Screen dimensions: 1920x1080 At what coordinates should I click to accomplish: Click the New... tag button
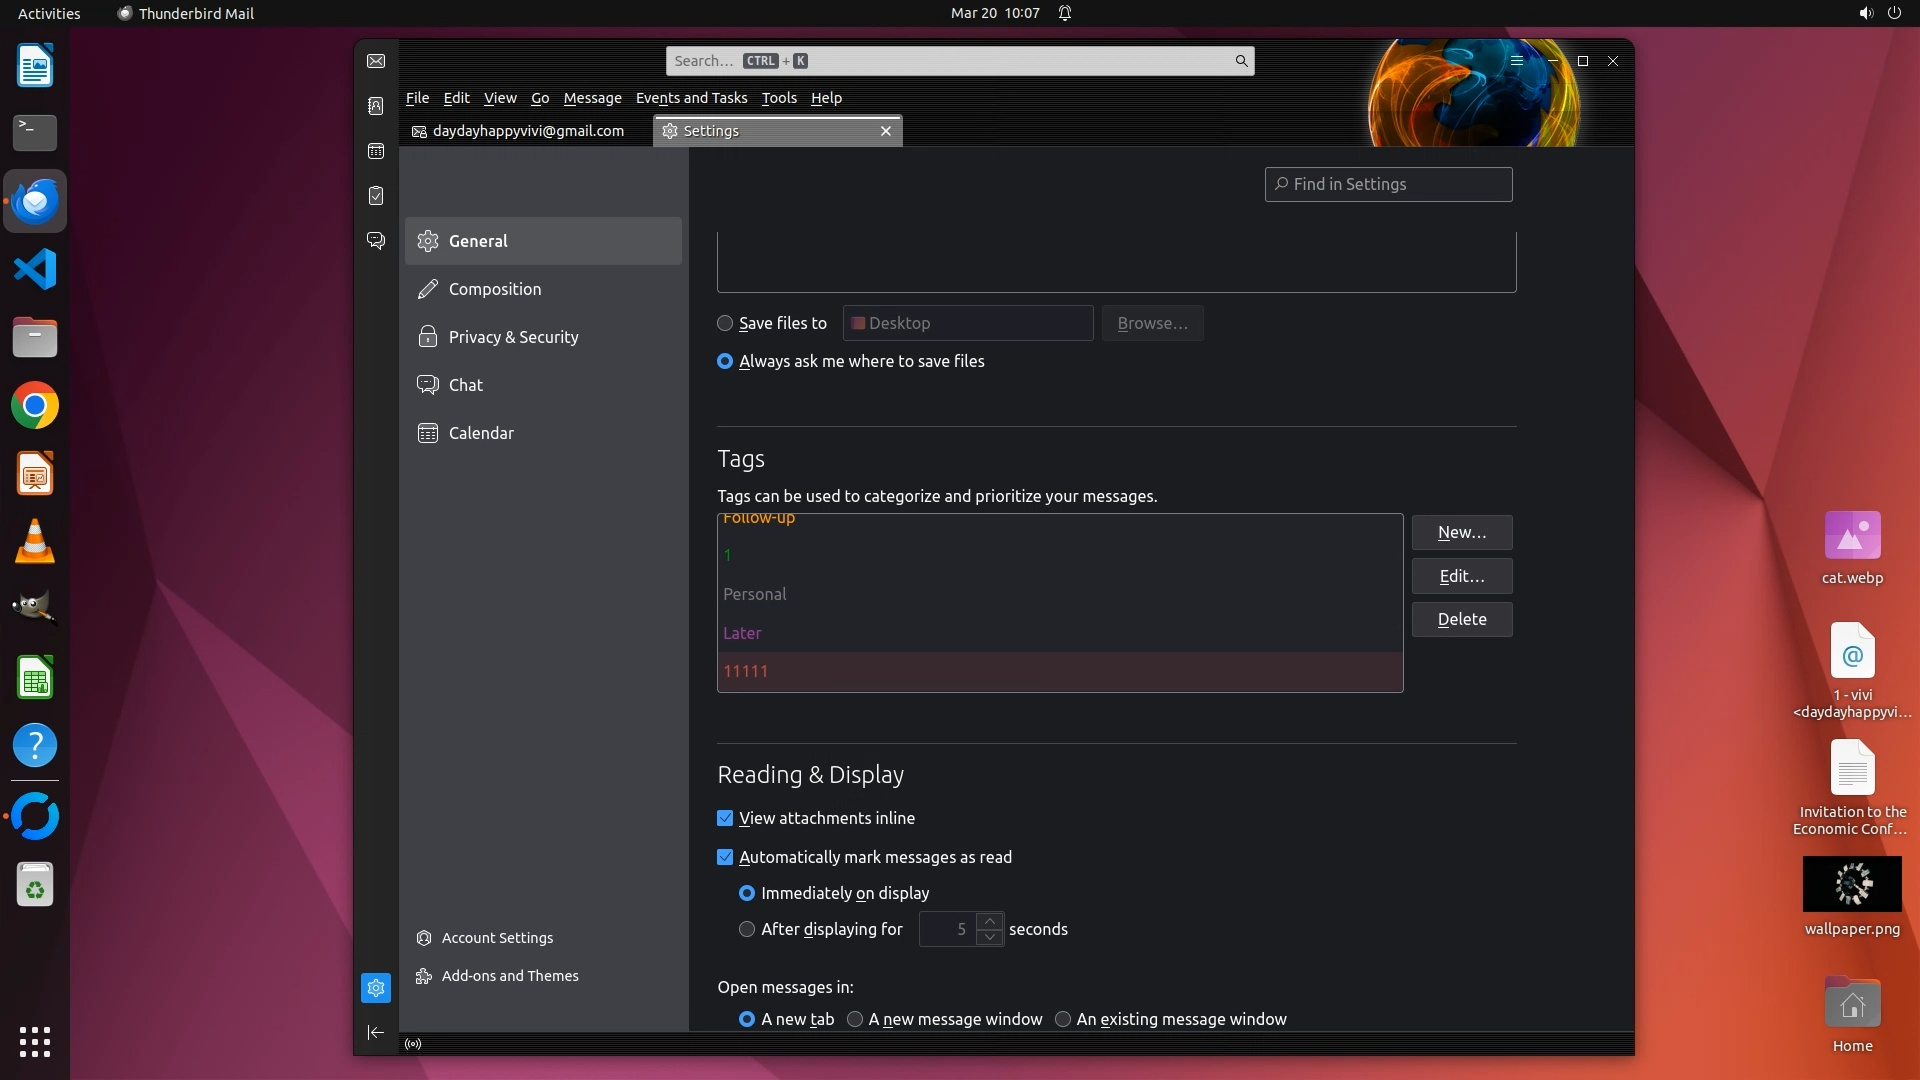(1461, 533)
